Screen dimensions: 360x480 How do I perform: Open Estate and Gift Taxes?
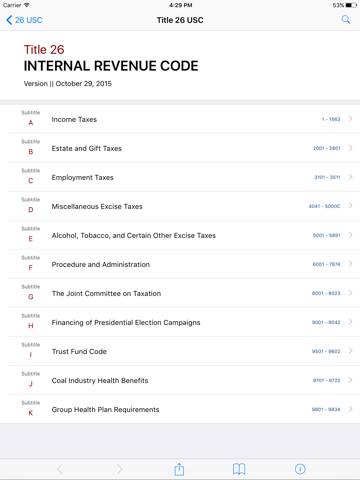pos(180,148)
